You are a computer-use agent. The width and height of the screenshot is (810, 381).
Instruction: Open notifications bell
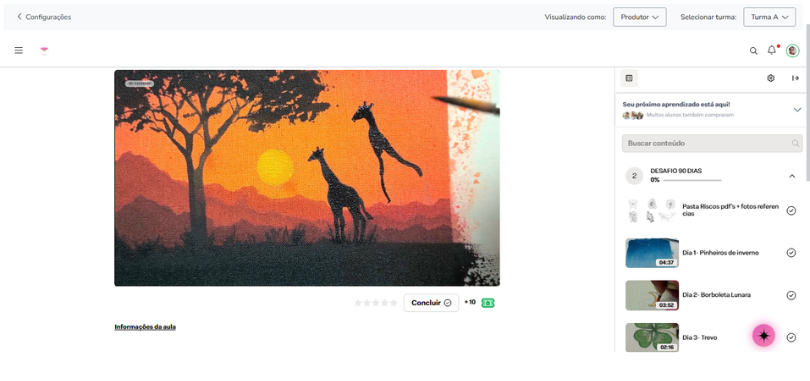(772, 50)
